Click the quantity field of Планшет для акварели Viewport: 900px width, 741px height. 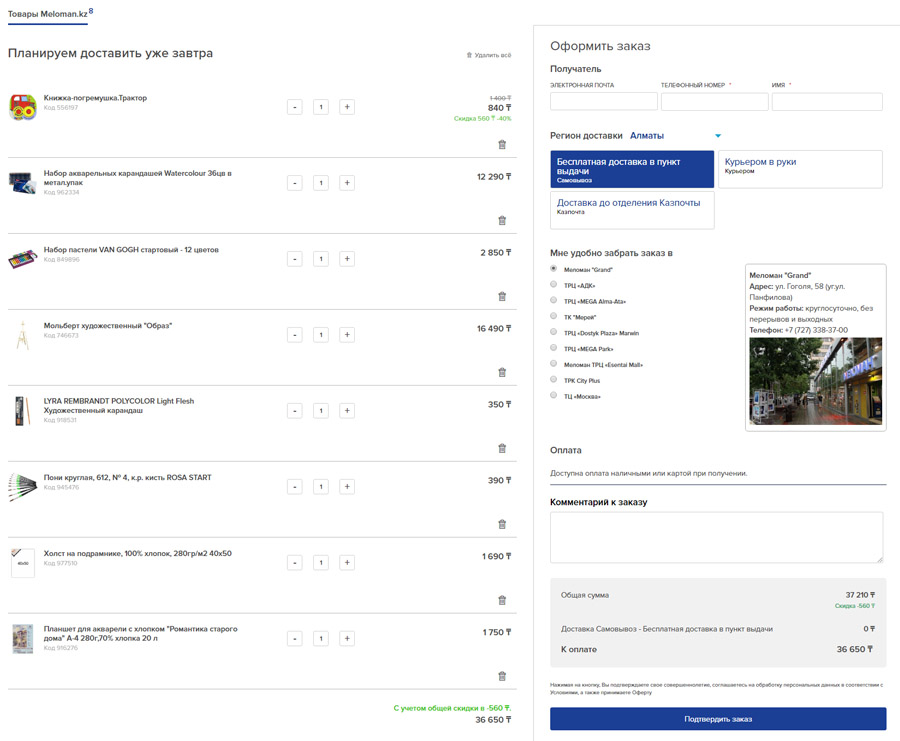tap(321, 639)
